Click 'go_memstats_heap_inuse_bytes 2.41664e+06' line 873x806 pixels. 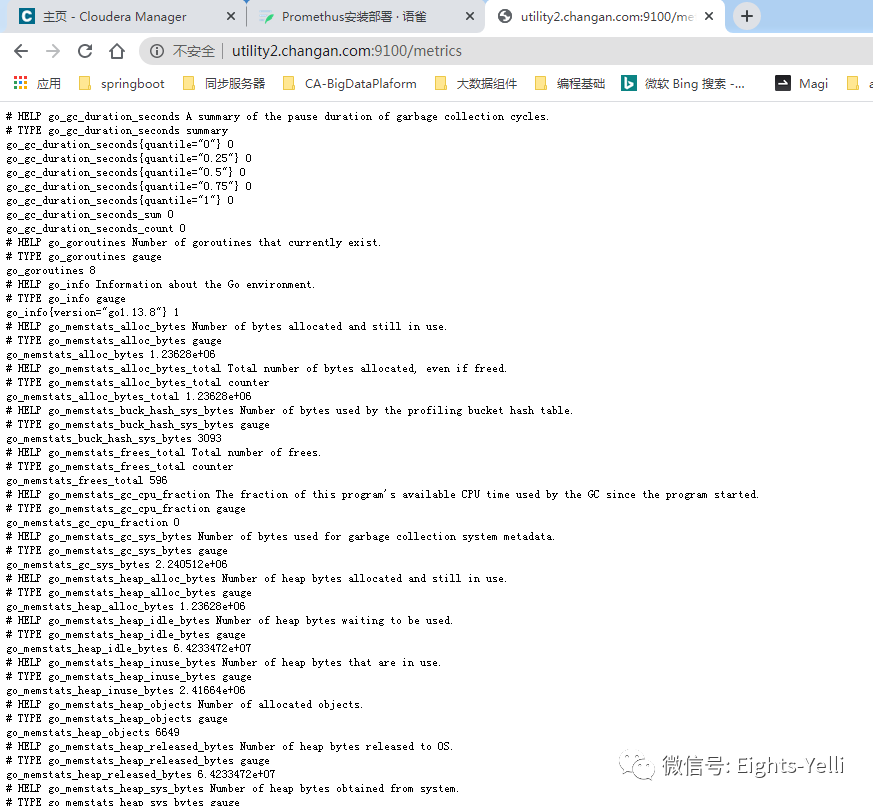tap(126, 690)
